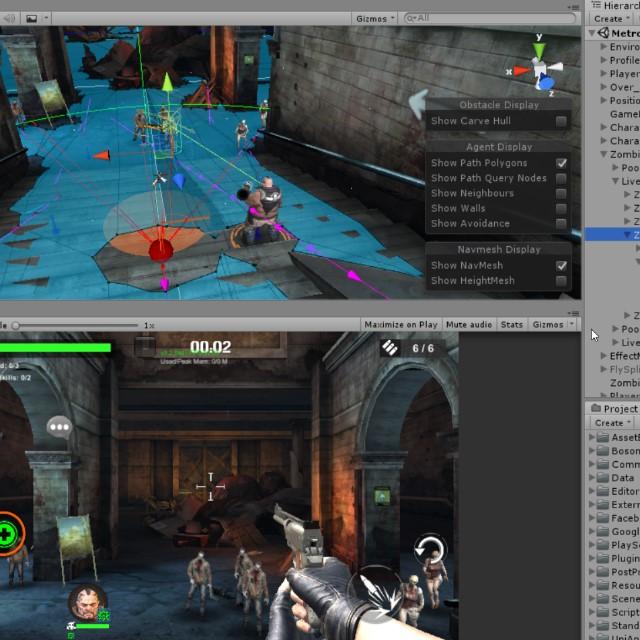The height and width of the screenshot is (640, 640).
Task: Tick the Show HeightMesh checkbox
Action: pyautogui.click(x=561, y=280)
